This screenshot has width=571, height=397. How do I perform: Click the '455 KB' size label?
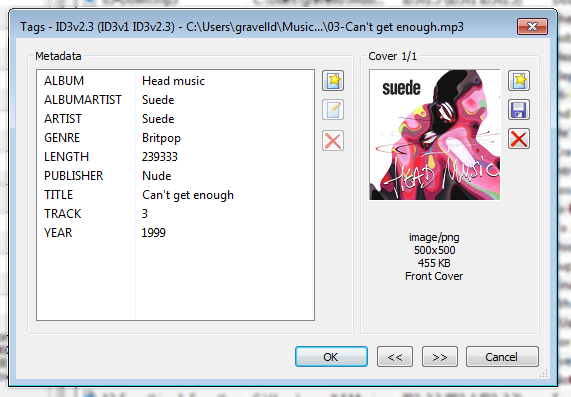(434, 263)
